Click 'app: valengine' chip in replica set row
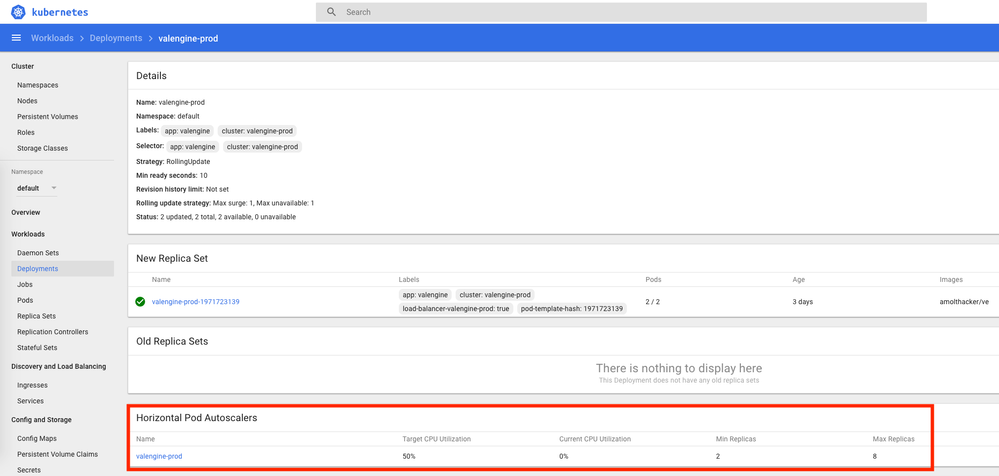 click(x=426, y=295)
